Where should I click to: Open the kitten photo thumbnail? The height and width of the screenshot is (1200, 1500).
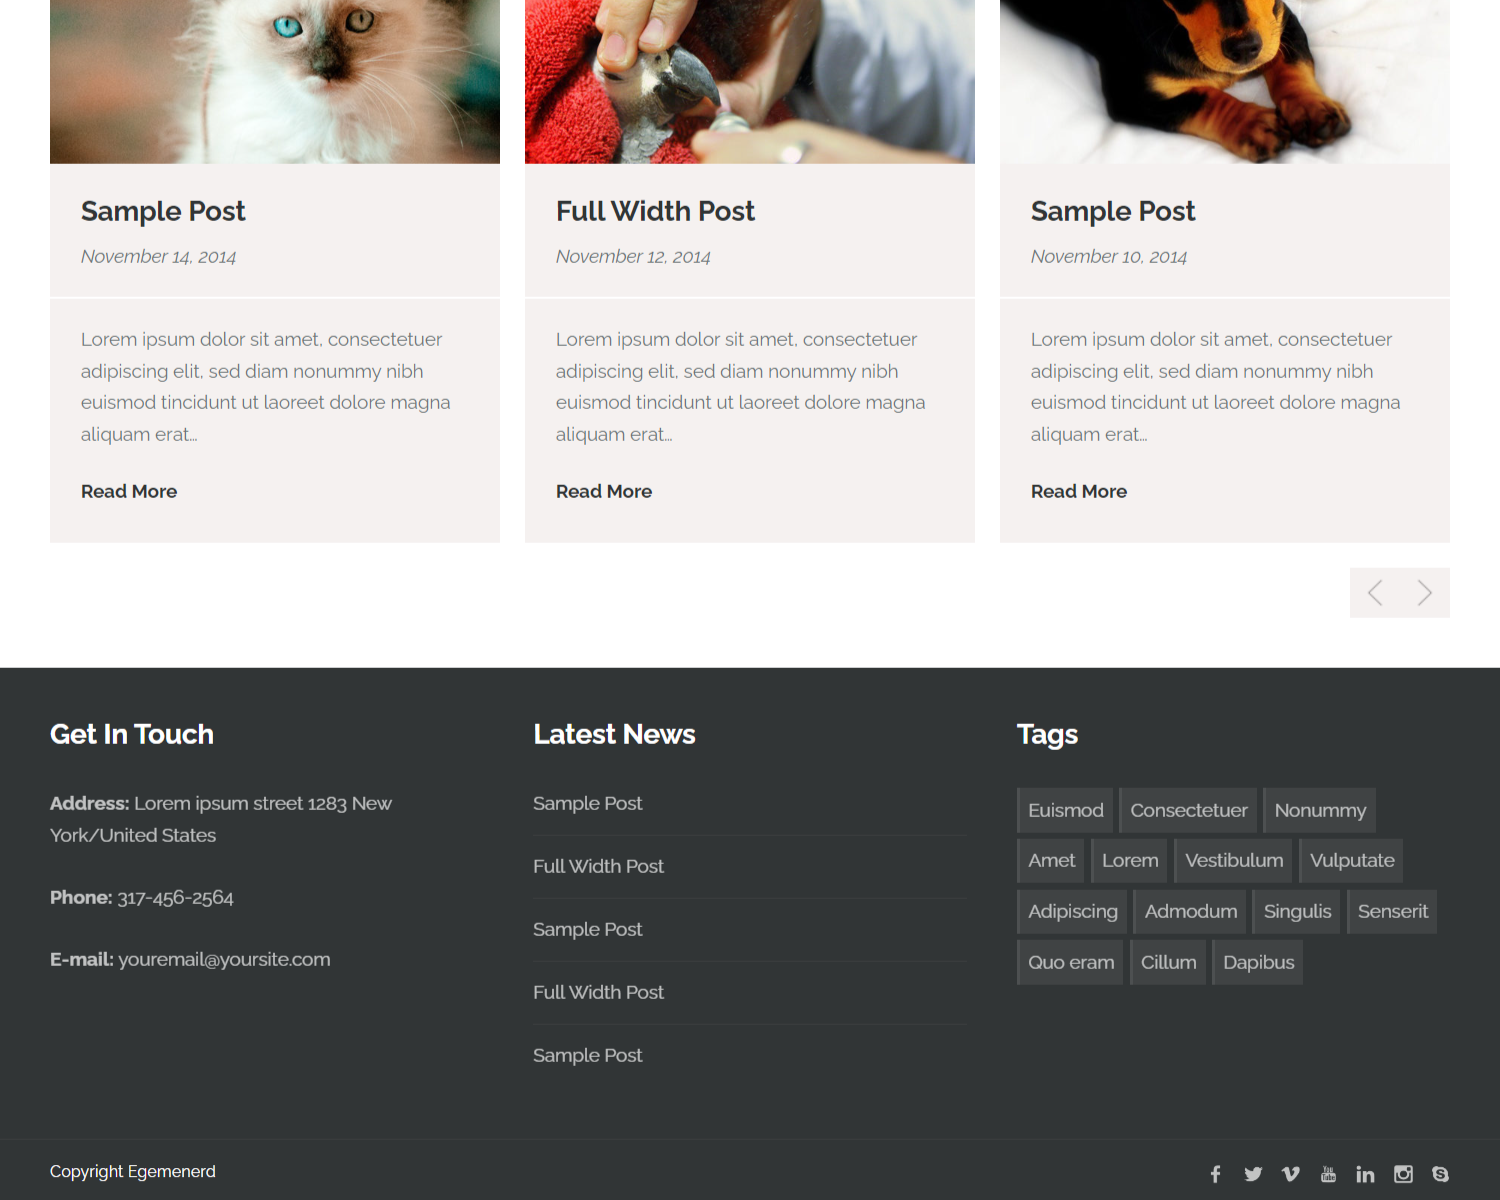pos(275,82)
